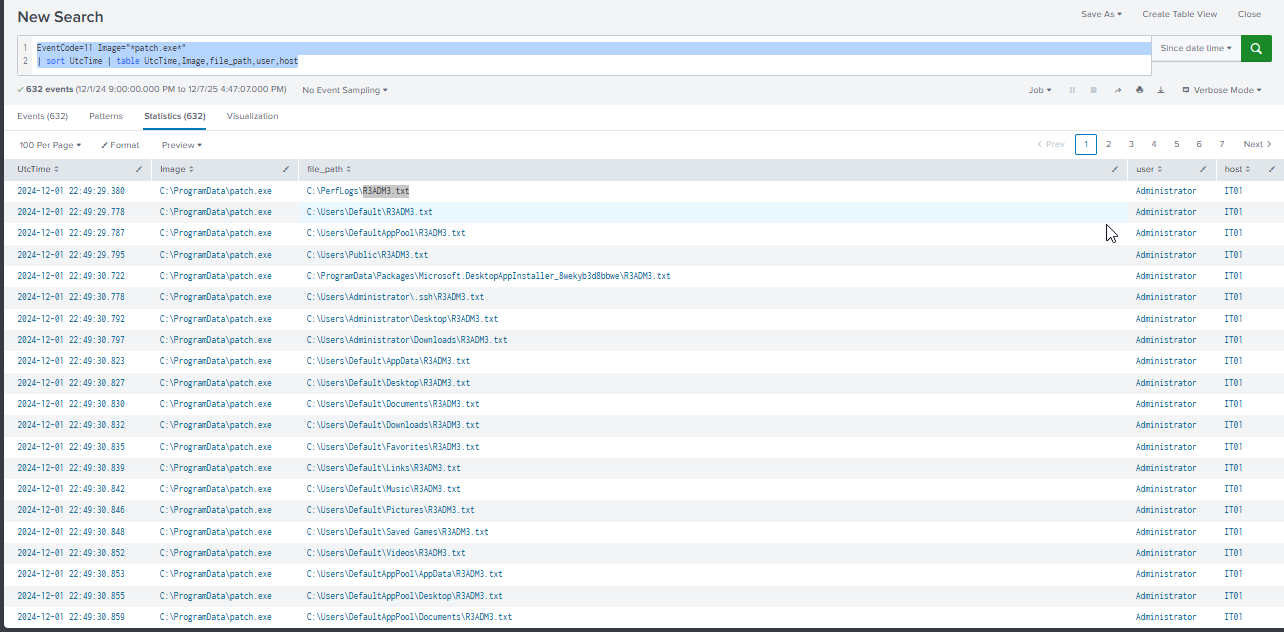Screen dimensions: 1284x632
Task: Sort results by the user column header
Action: tap(1147, 169)
